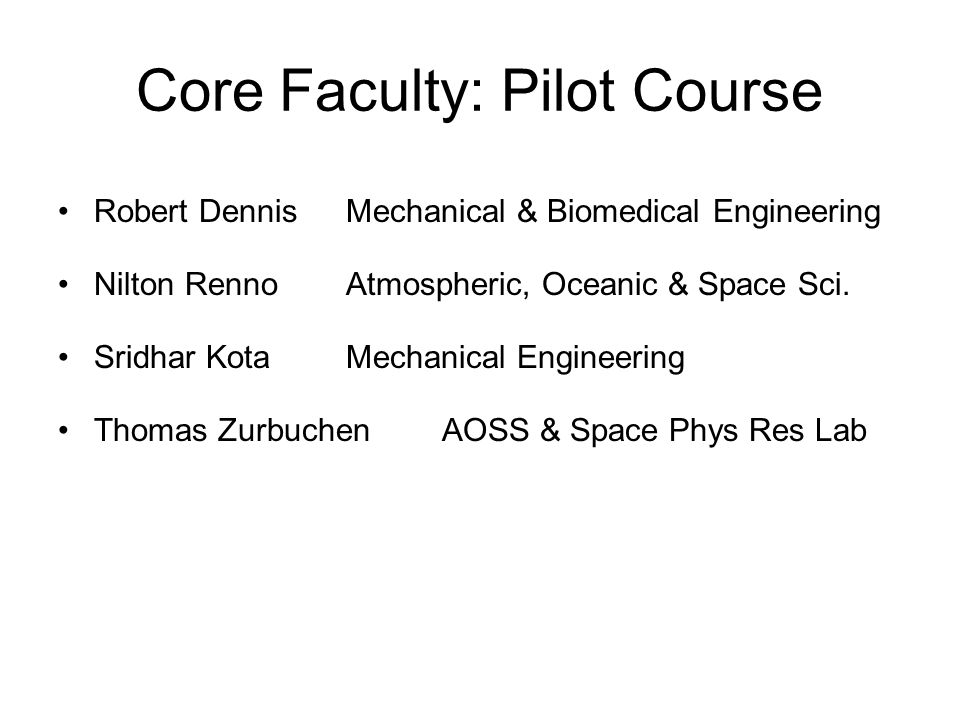Viewport: 960px width, 720px height.
Task: Click the bullet before Nilton Renno
Action: coord(63,285)
